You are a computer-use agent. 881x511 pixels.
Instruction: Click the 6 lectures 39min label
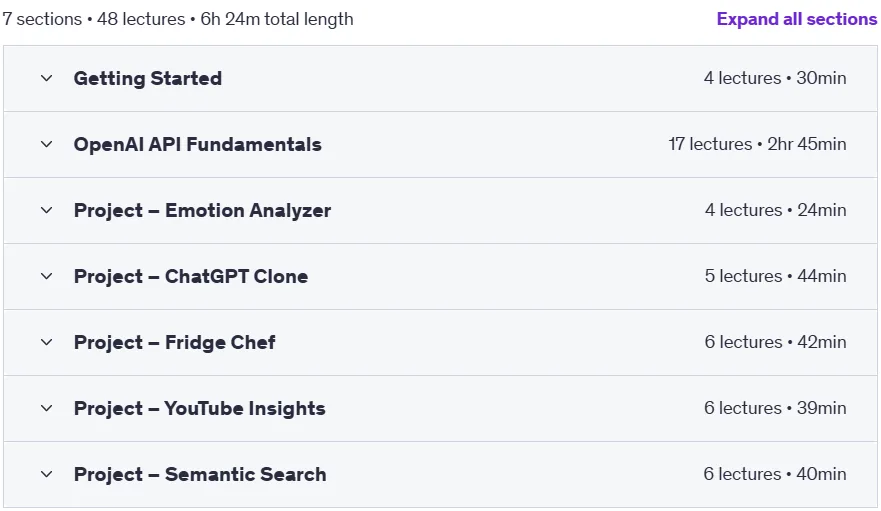(775, 408)
